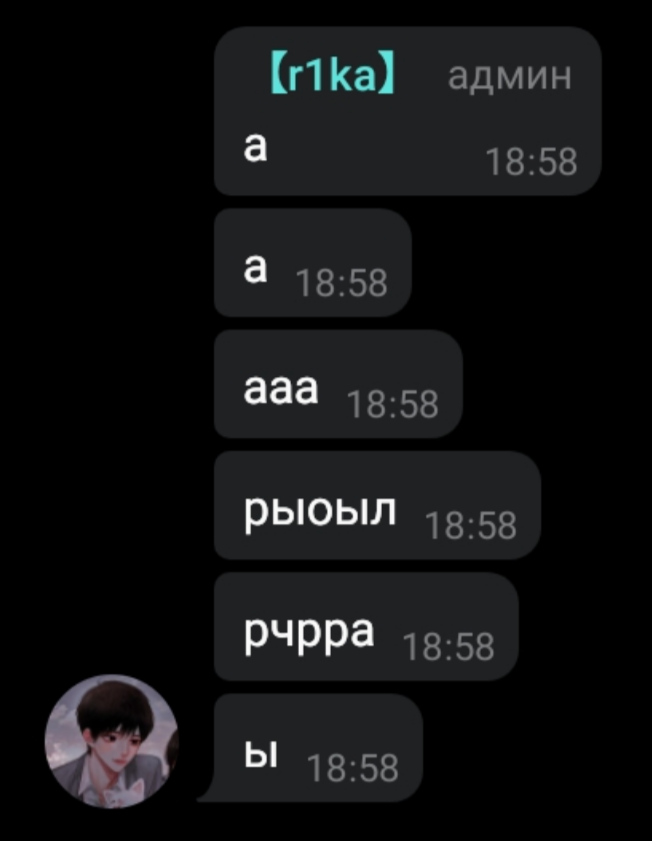Click the timestamp beside second 'а' message
This screenshot has height=841, width=652.
tap(341, 283)
